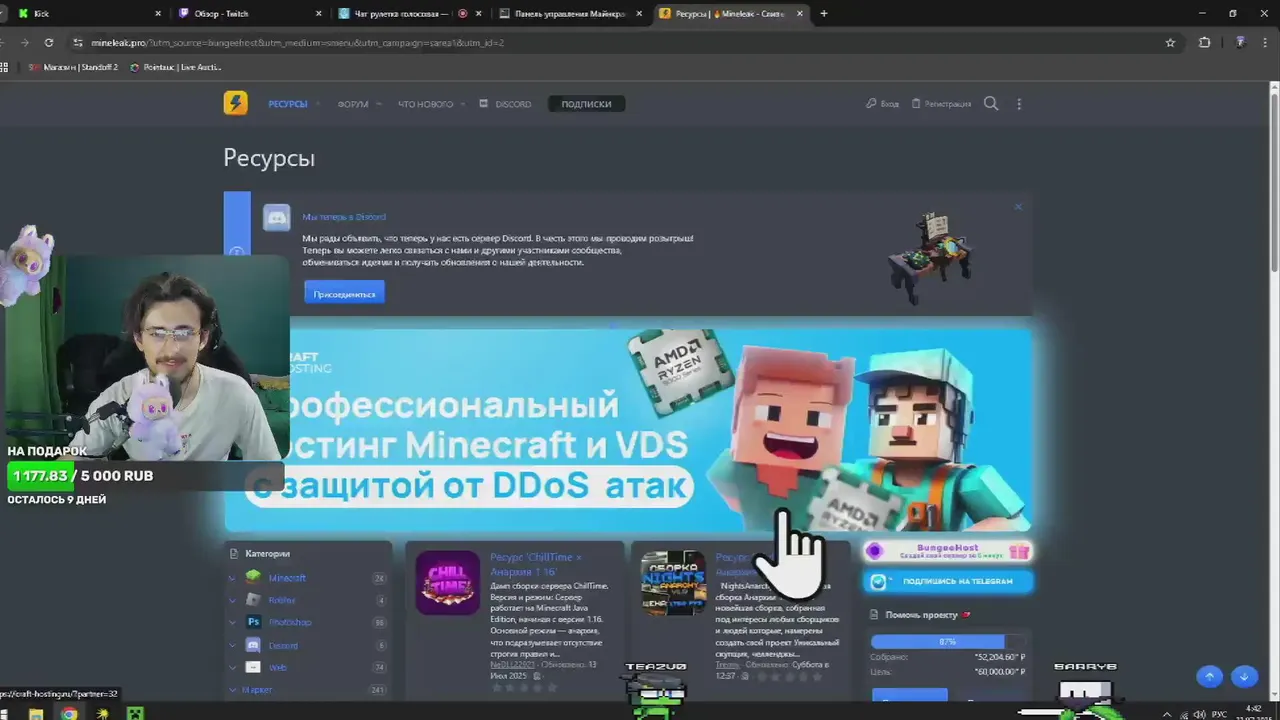The width and height of the screenshot is (1280, 720).
Task: Expand the Web category chevron
Action: point(232,667)
